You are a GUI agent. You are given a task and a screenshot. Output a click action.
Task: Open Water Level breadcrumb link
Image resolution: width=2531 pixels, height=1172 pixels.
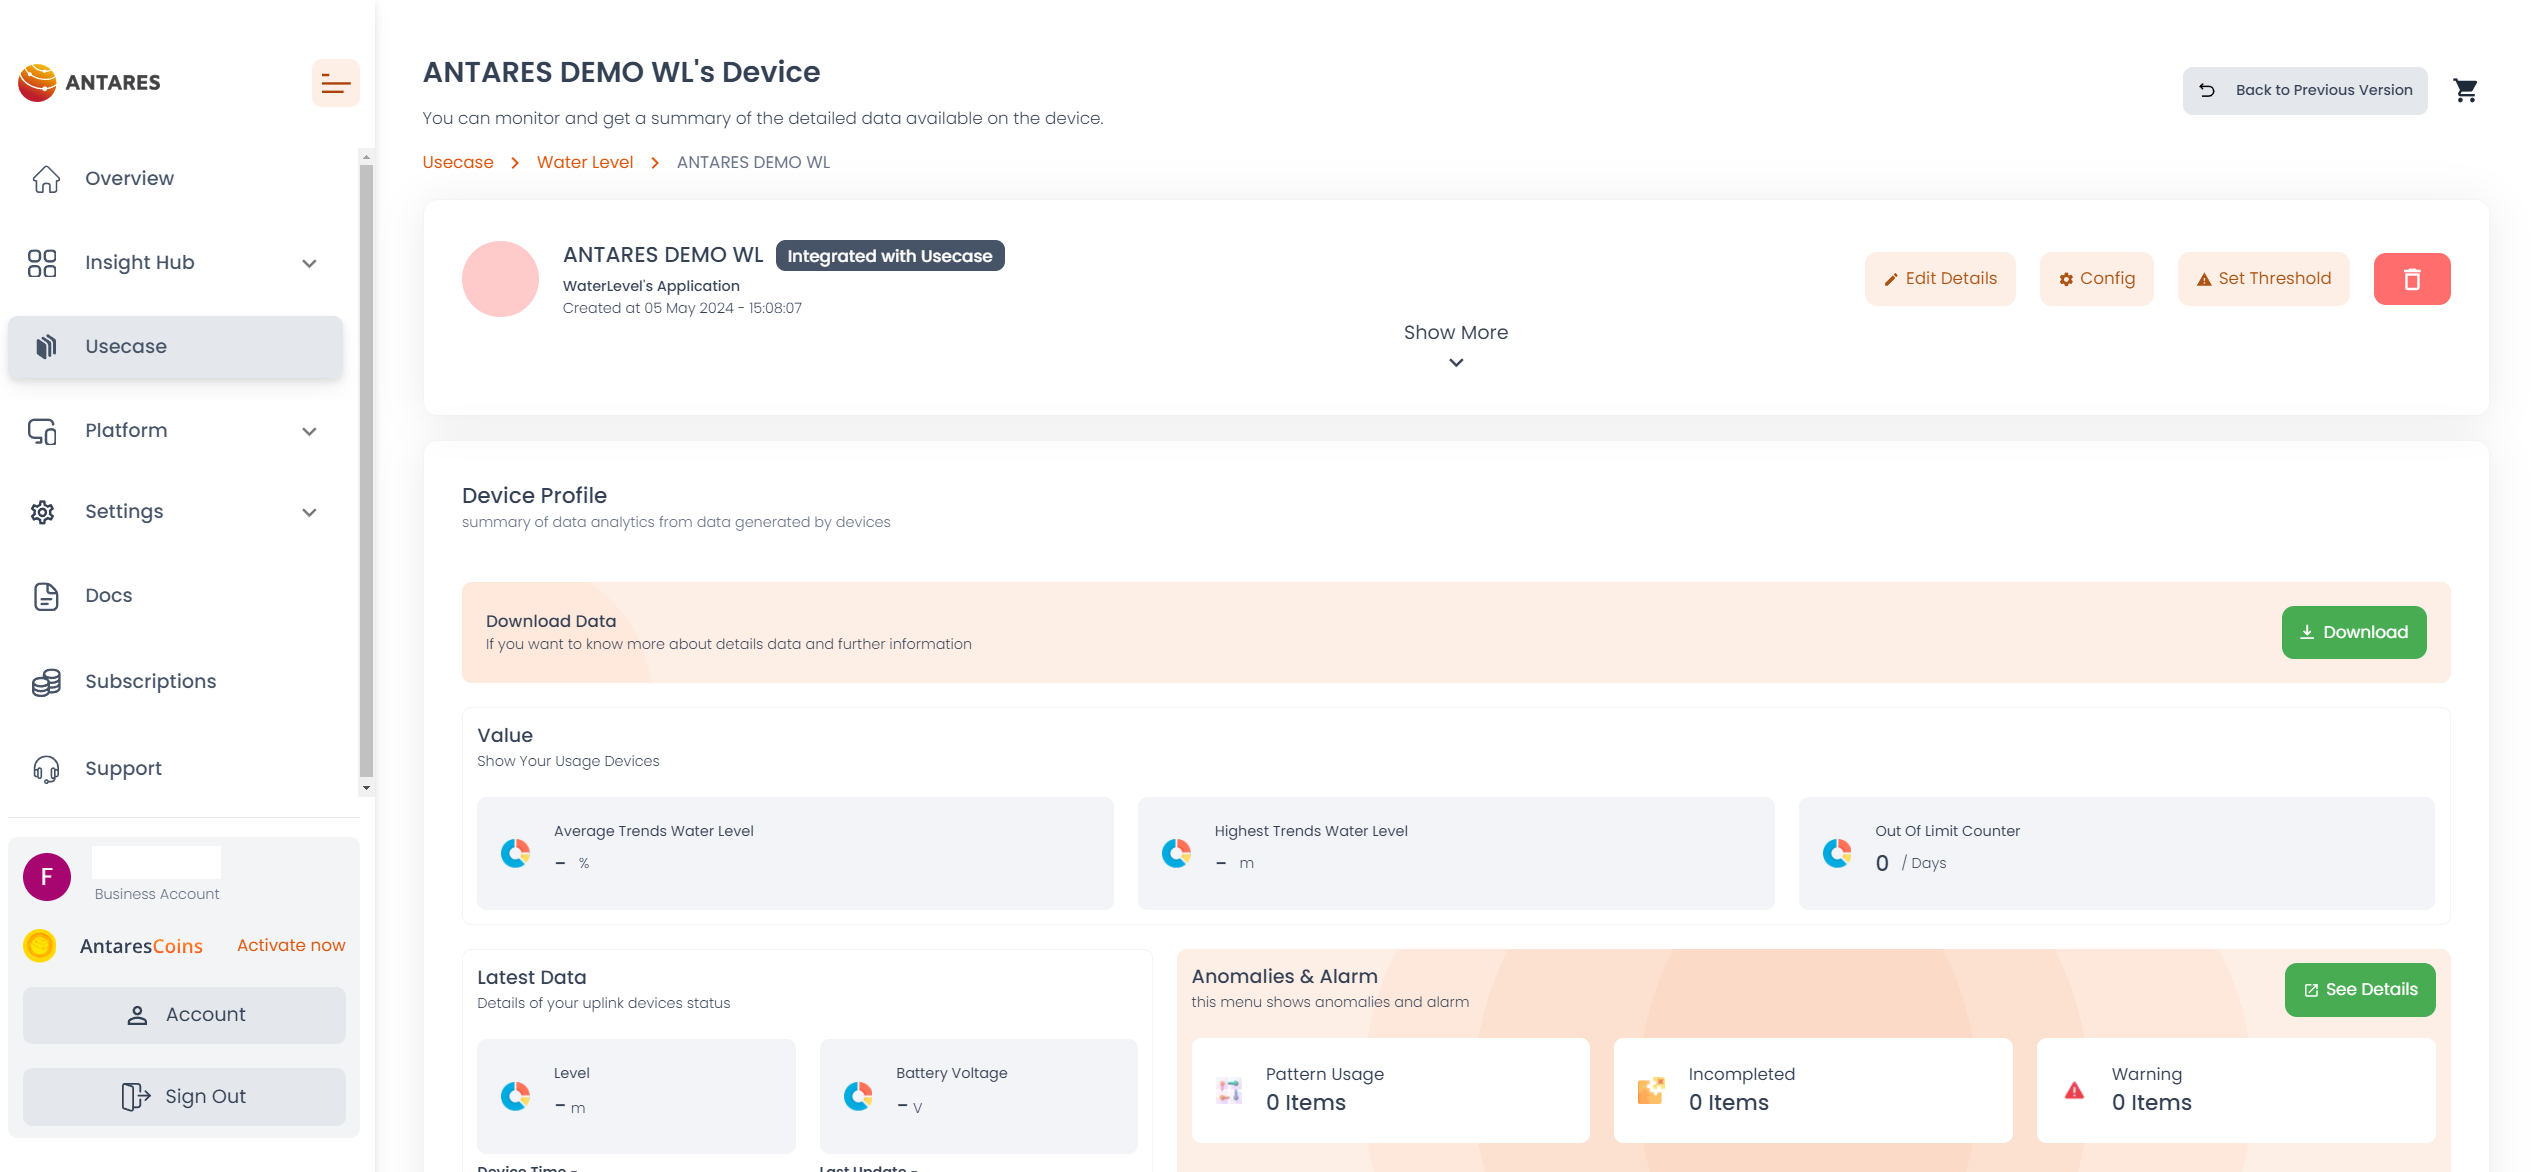click(x=584, y=162)
